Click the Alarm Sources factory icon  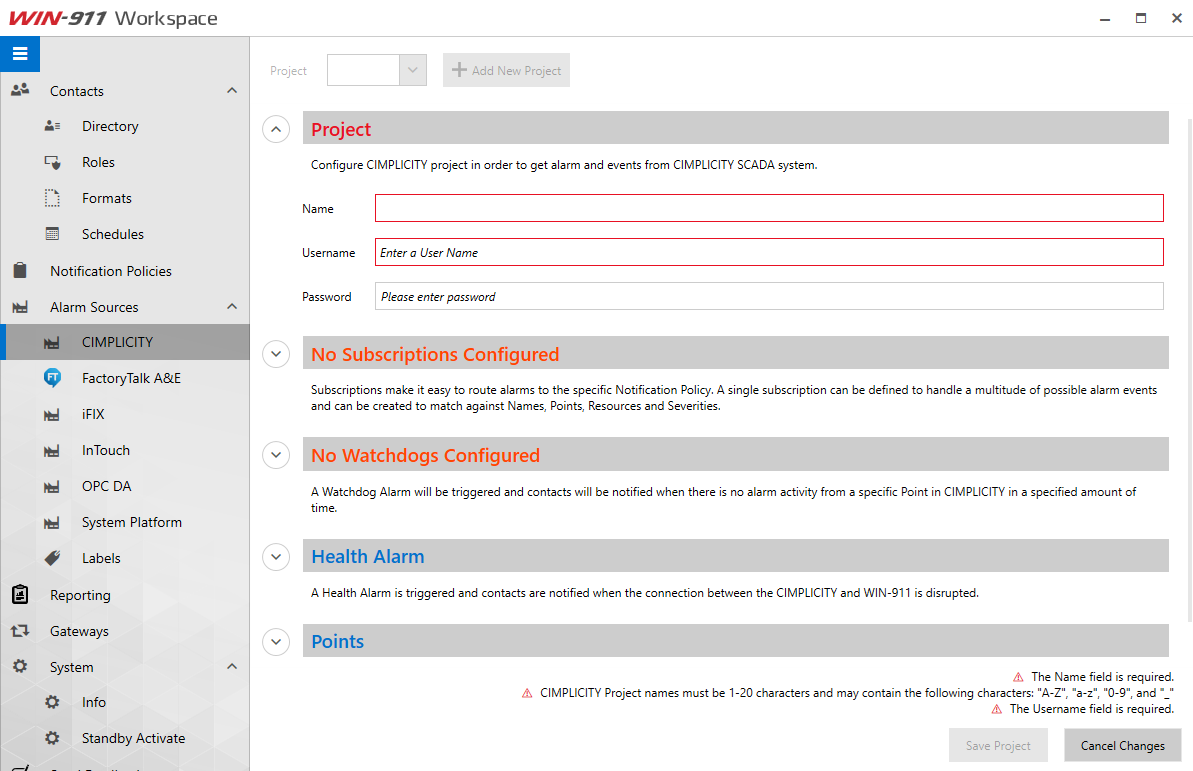tap(21, 307)
